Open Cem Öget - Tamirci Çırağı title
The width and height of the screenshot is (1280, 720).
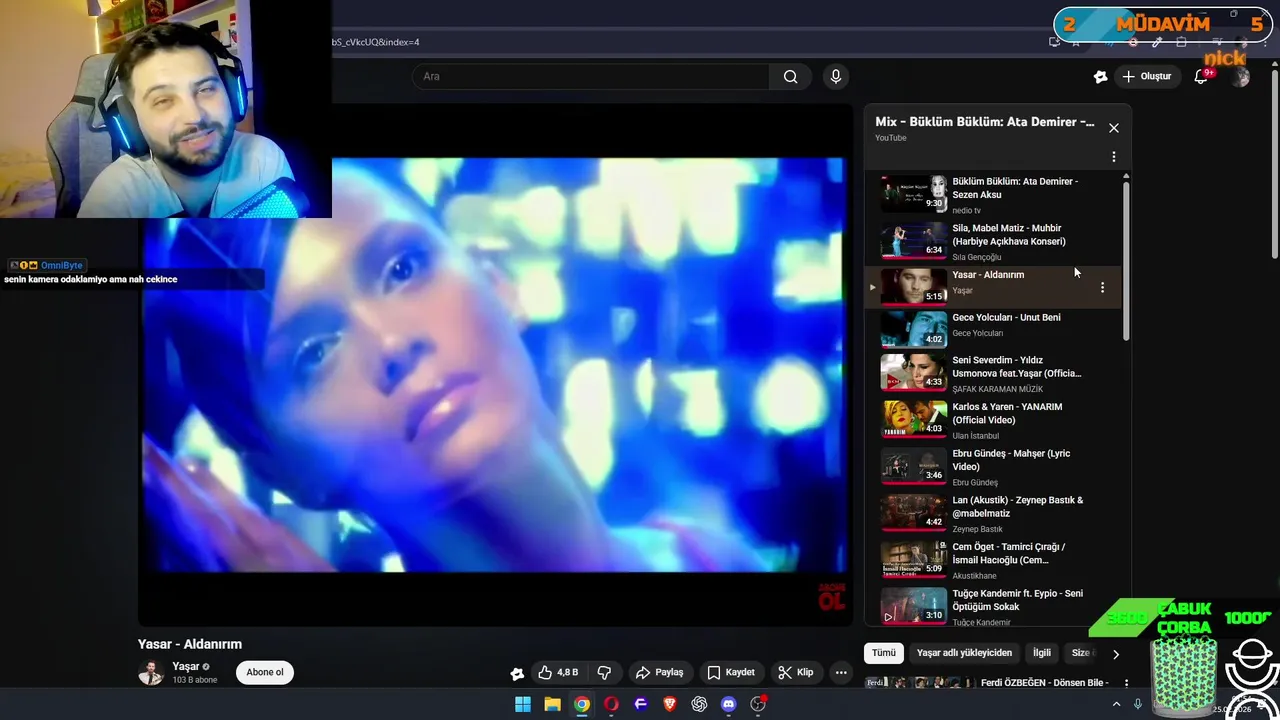1008,554
